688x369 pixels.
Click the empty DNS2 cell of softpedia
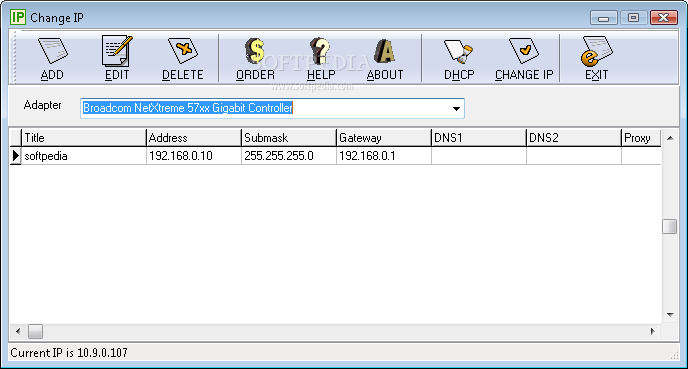[574, 156]
